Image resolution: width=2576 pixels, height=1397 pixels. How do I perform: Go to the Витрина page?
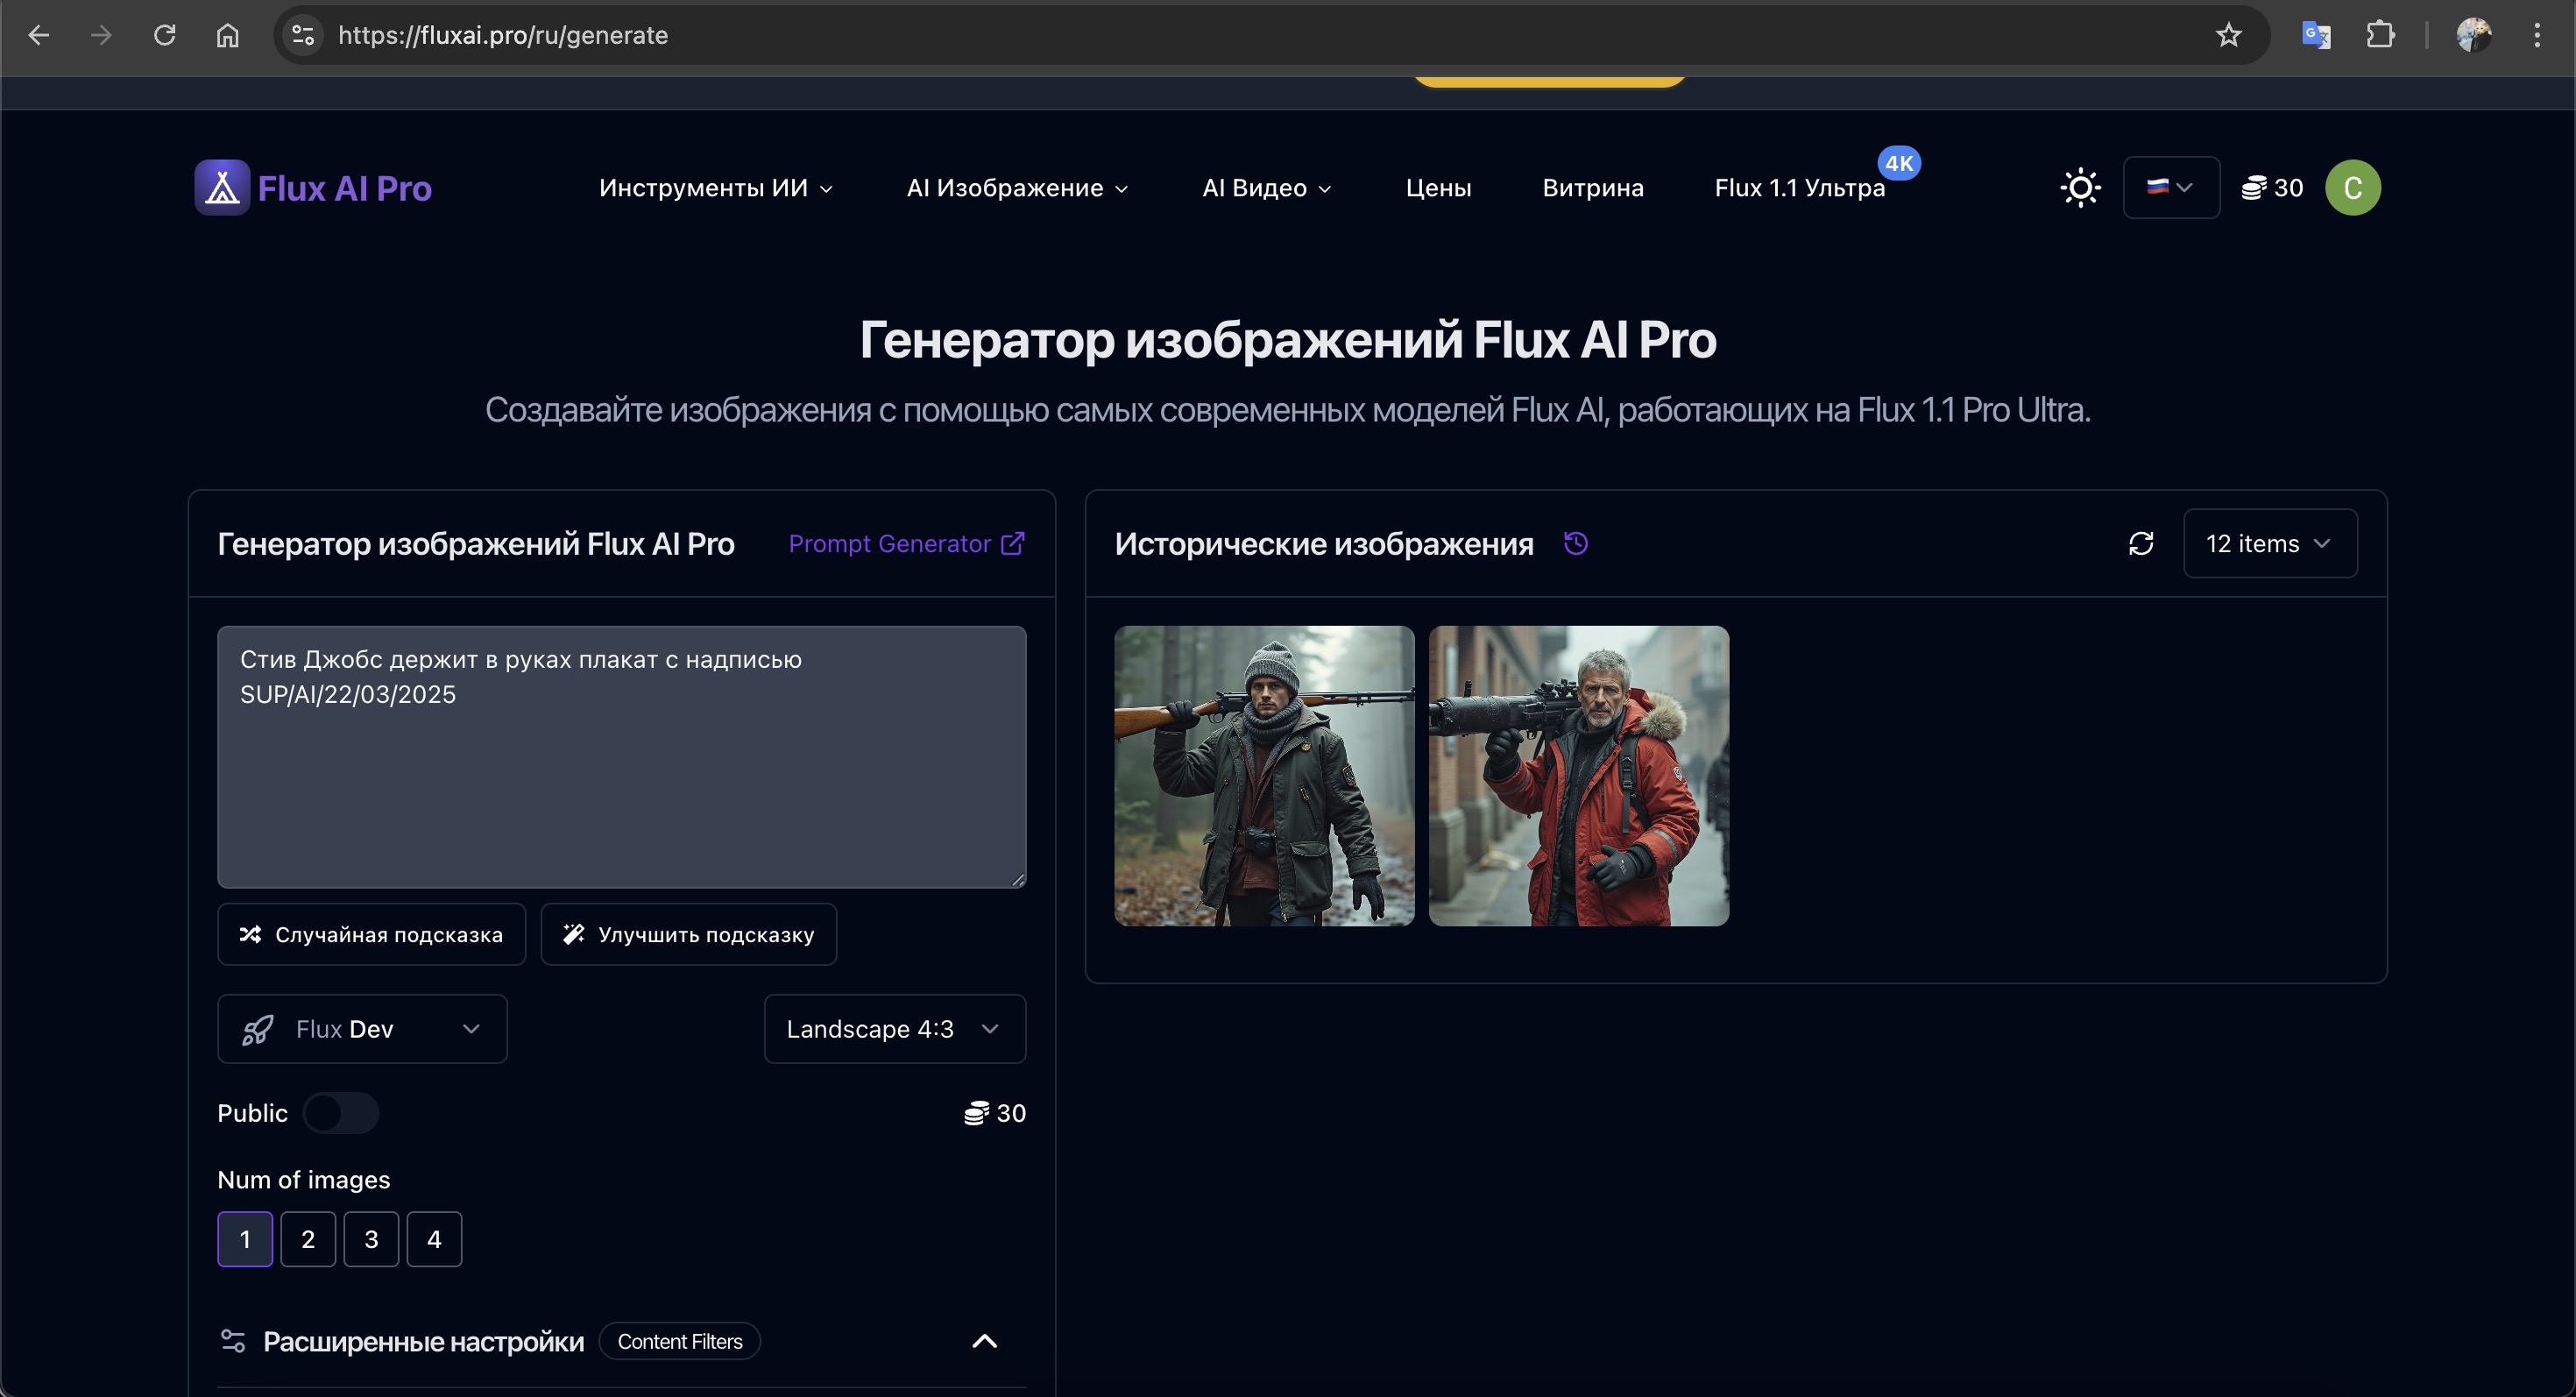pyautogui.click(x=1593, y=188)
